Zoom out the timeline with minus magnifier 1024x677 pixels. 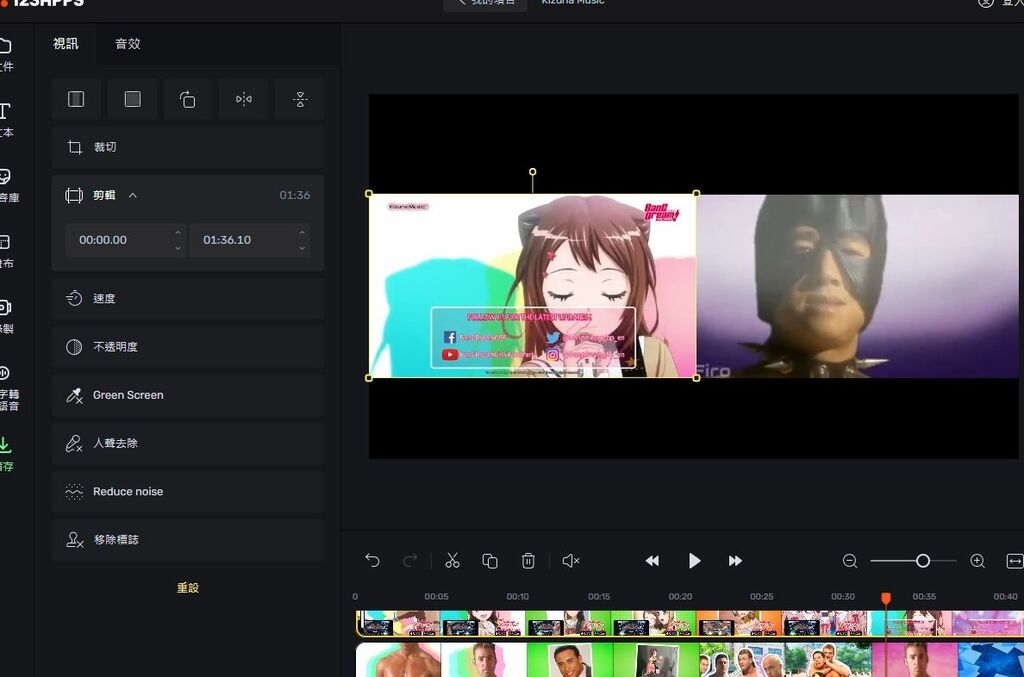click(x=850, y=561)
